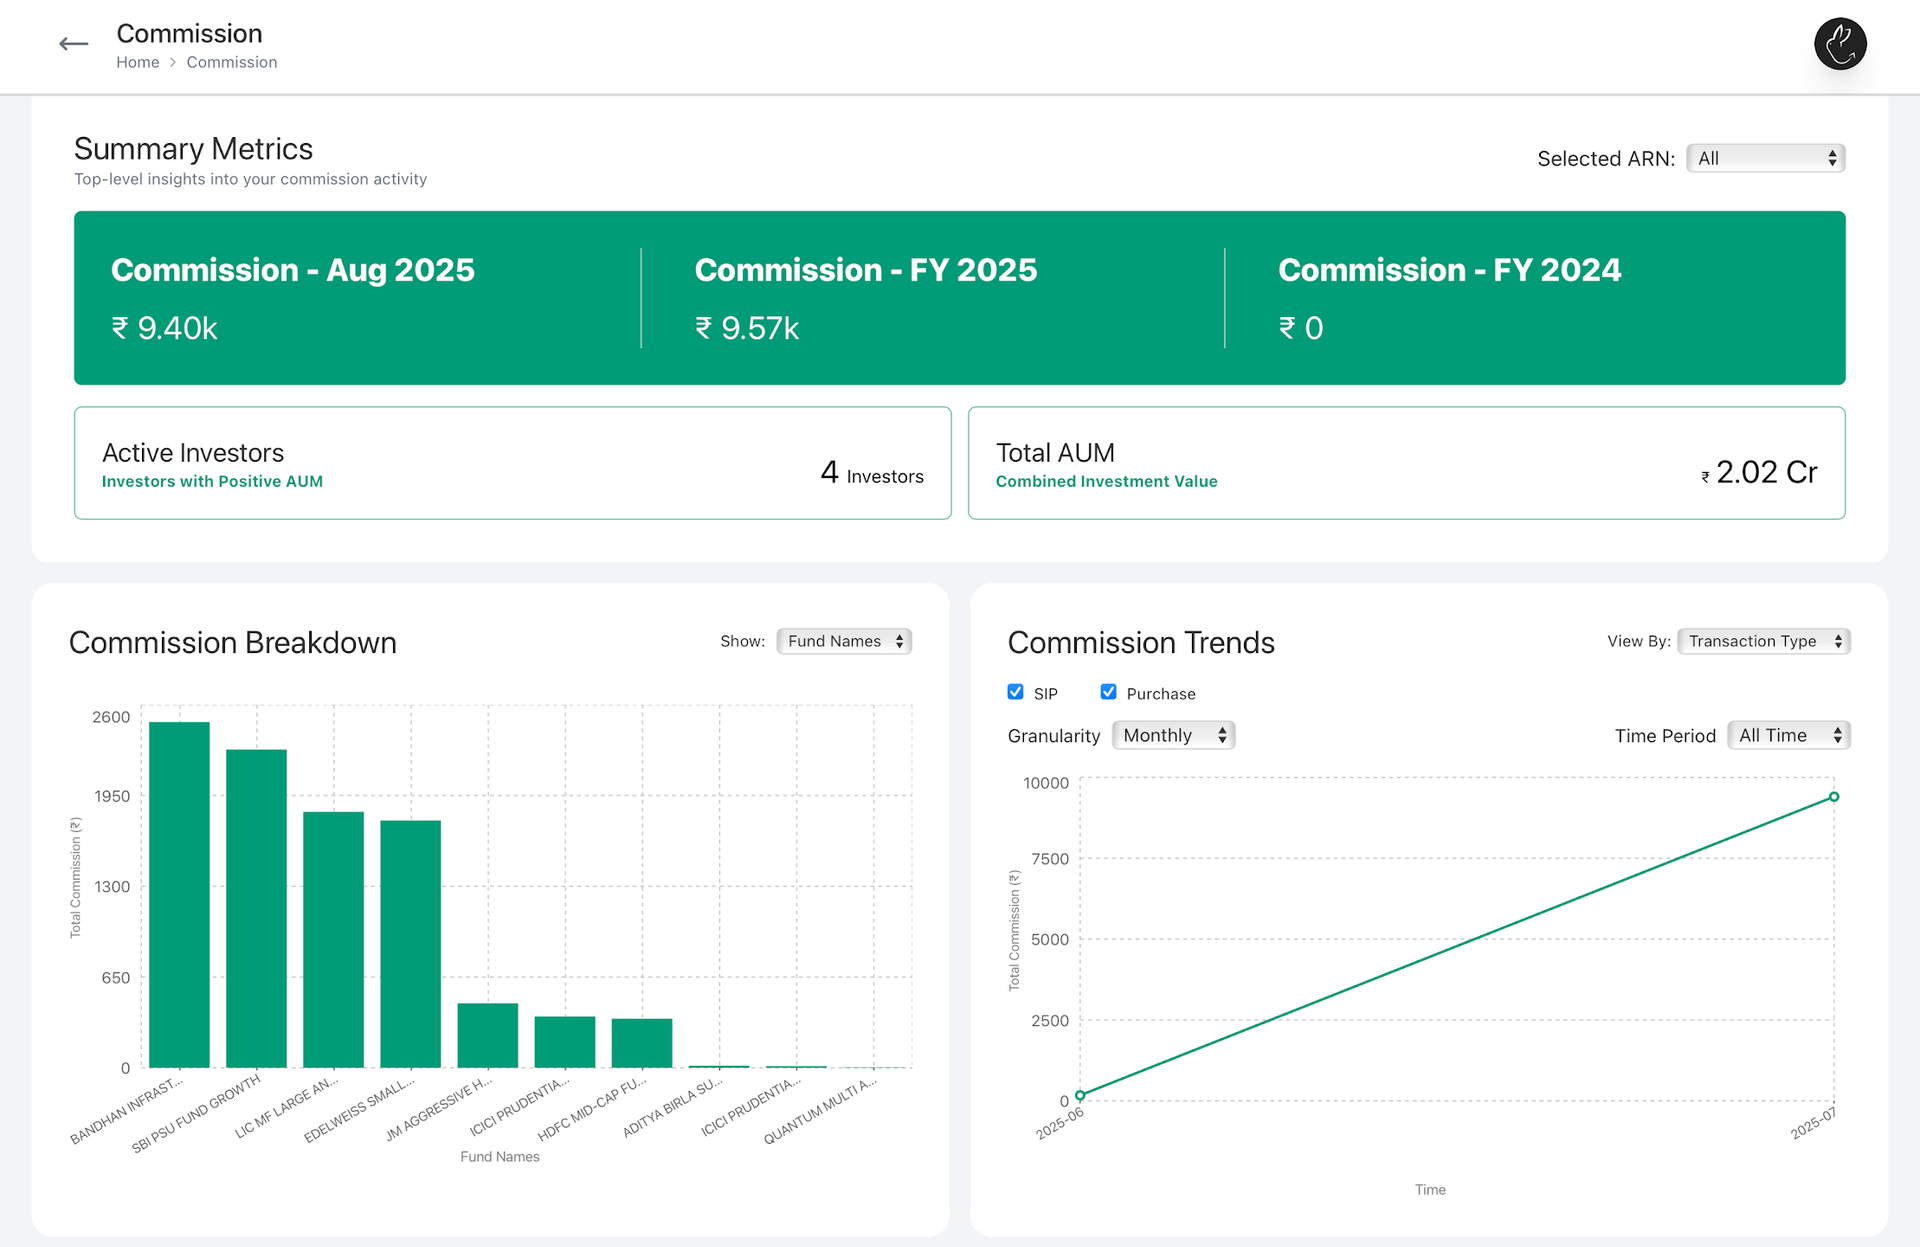This screenshot has height=1247, width=1920.
Task: Change View By Transaction Type selector
Action: (1763, 641)
